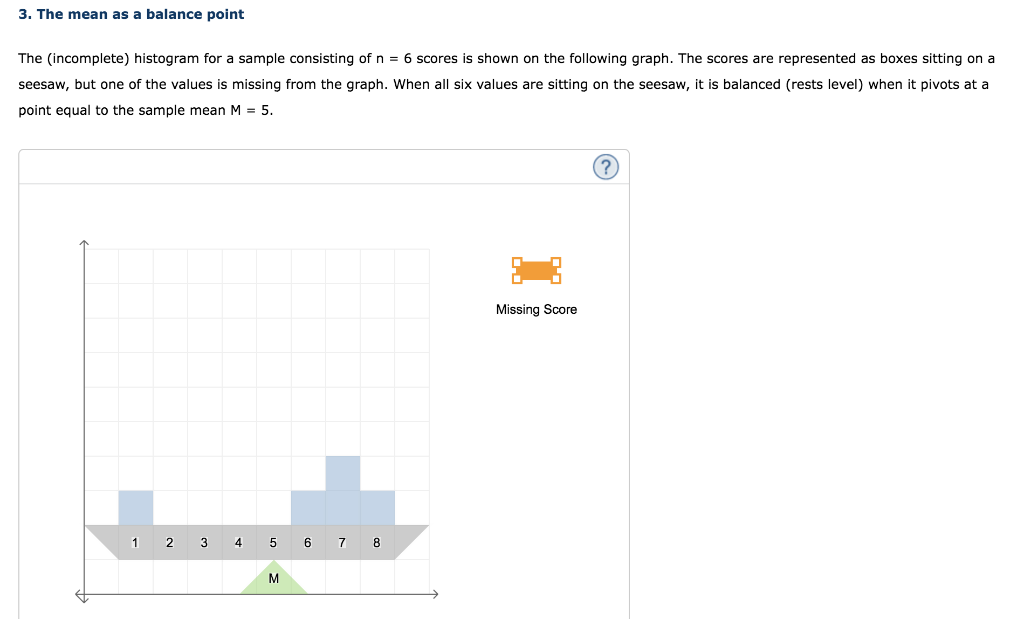
Task: Select the top stacked box above 7
Action: [x=341, y=472]
